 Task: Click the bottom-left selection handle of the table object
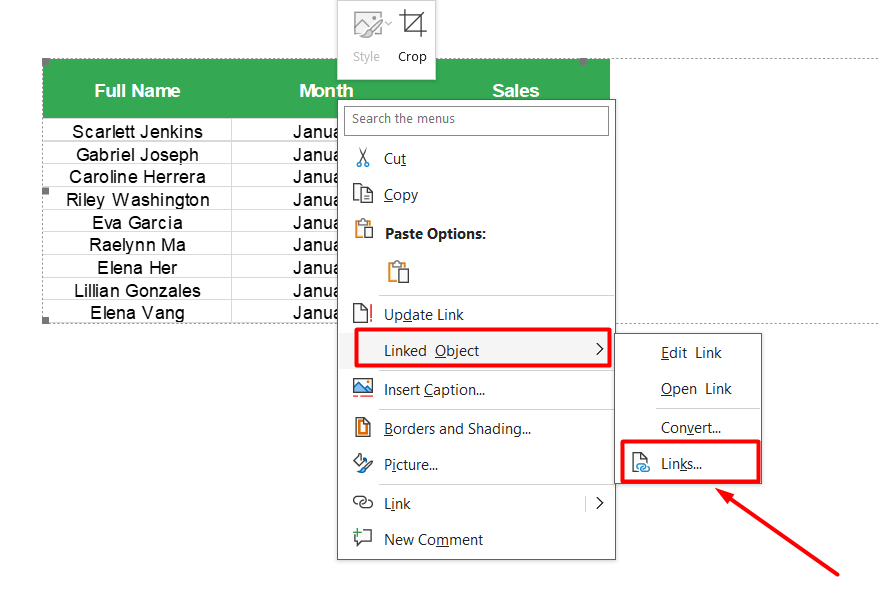[x=46, y=320]
